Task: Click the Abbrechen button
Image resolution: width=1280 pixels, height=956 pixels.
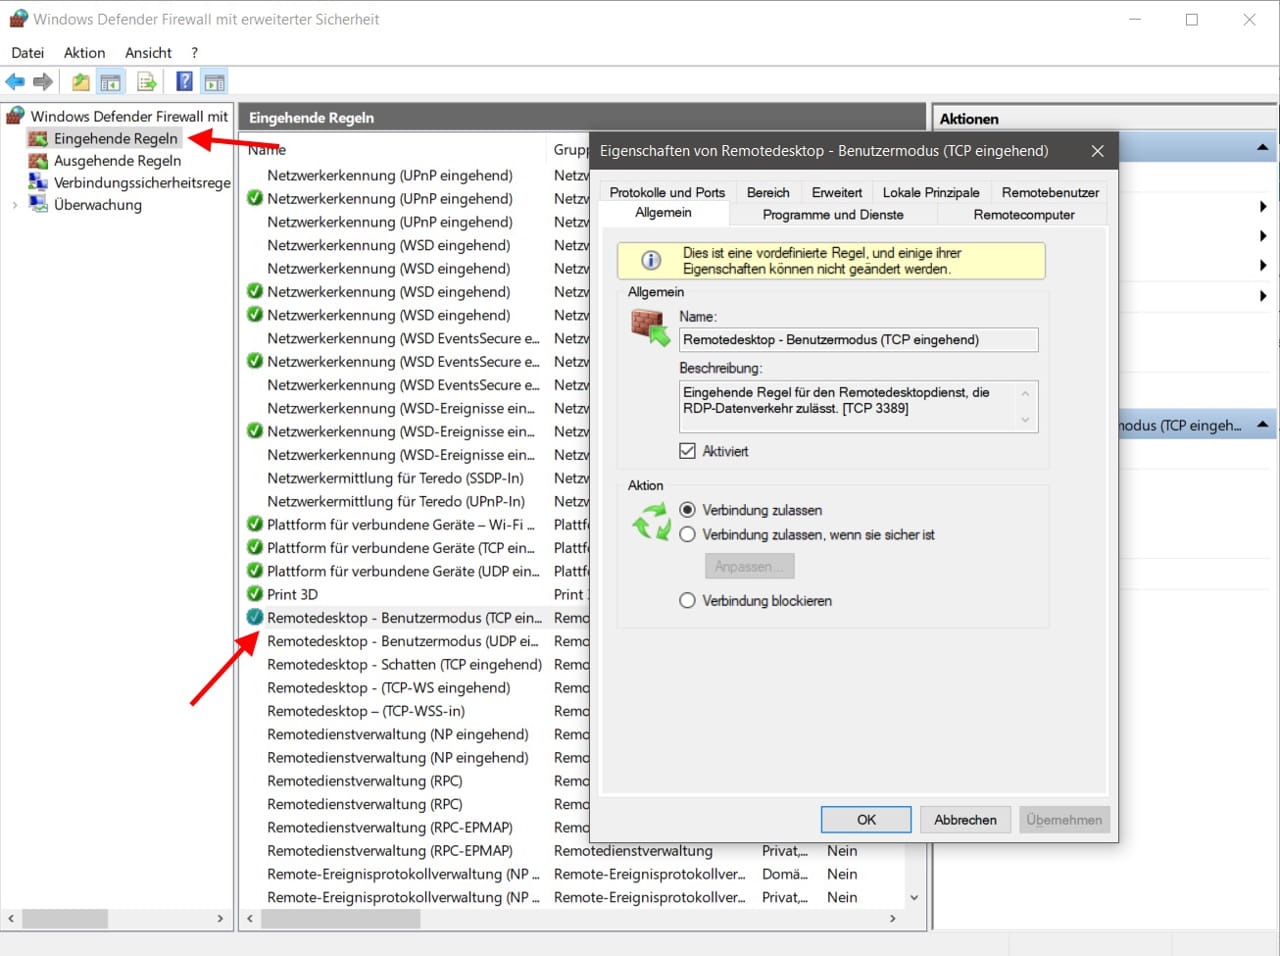Action: tap(964, 819)
